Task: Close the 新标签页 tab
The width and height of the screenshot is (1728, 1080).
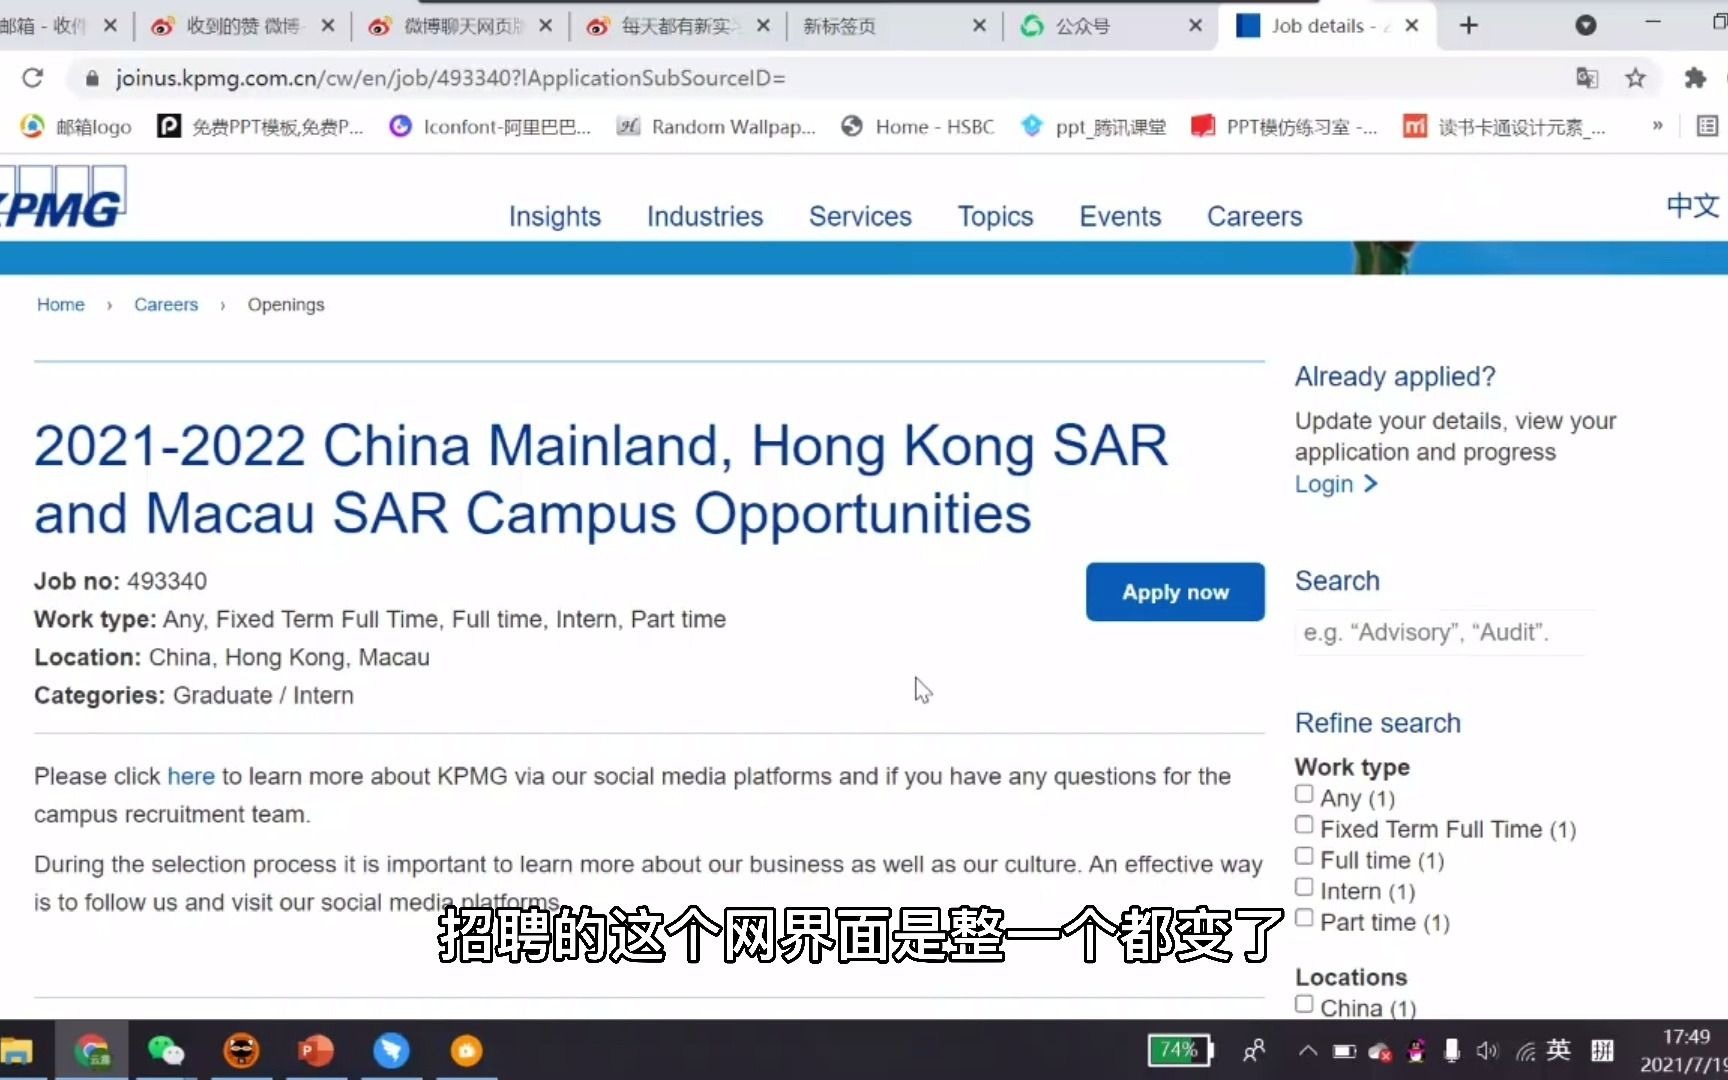Action: click(979, 26)
